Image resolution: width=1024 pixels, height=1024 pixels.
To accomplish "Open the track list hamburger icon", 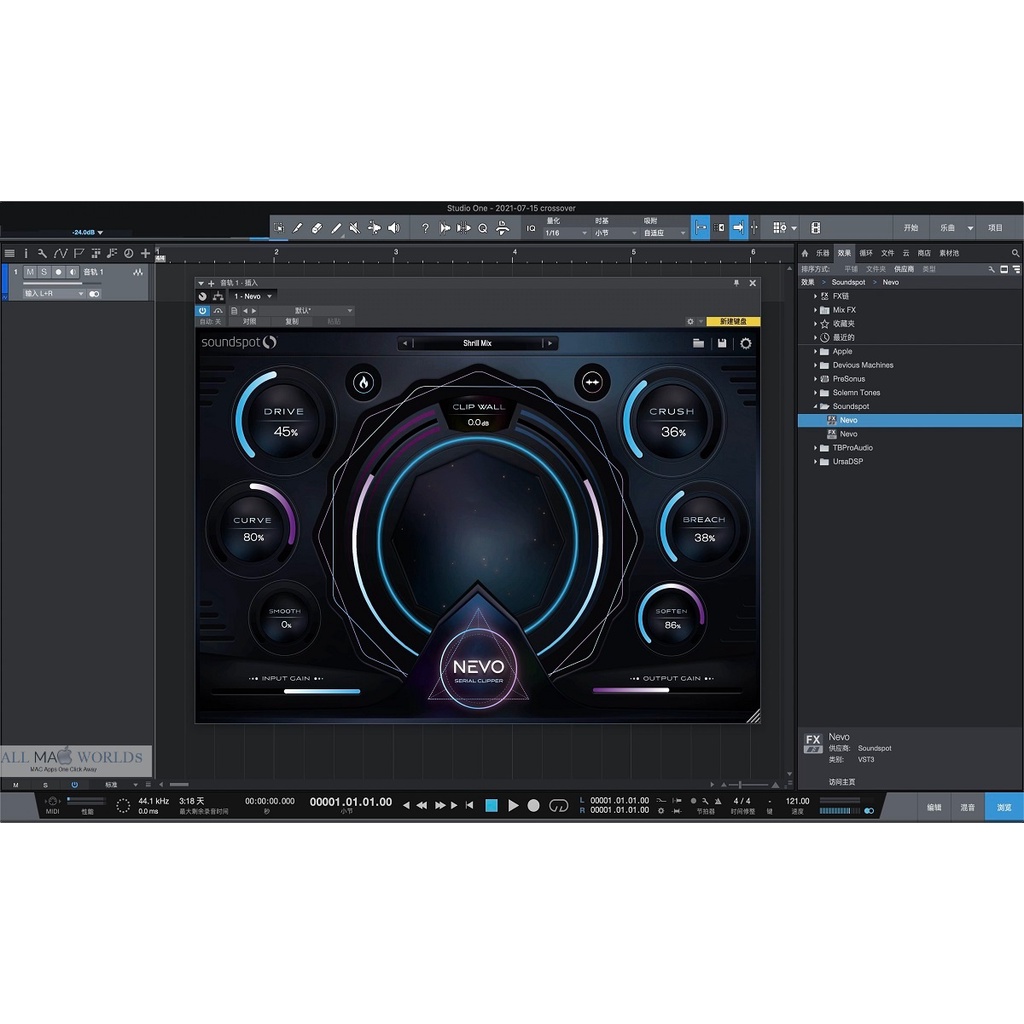I will click(9, 253).
